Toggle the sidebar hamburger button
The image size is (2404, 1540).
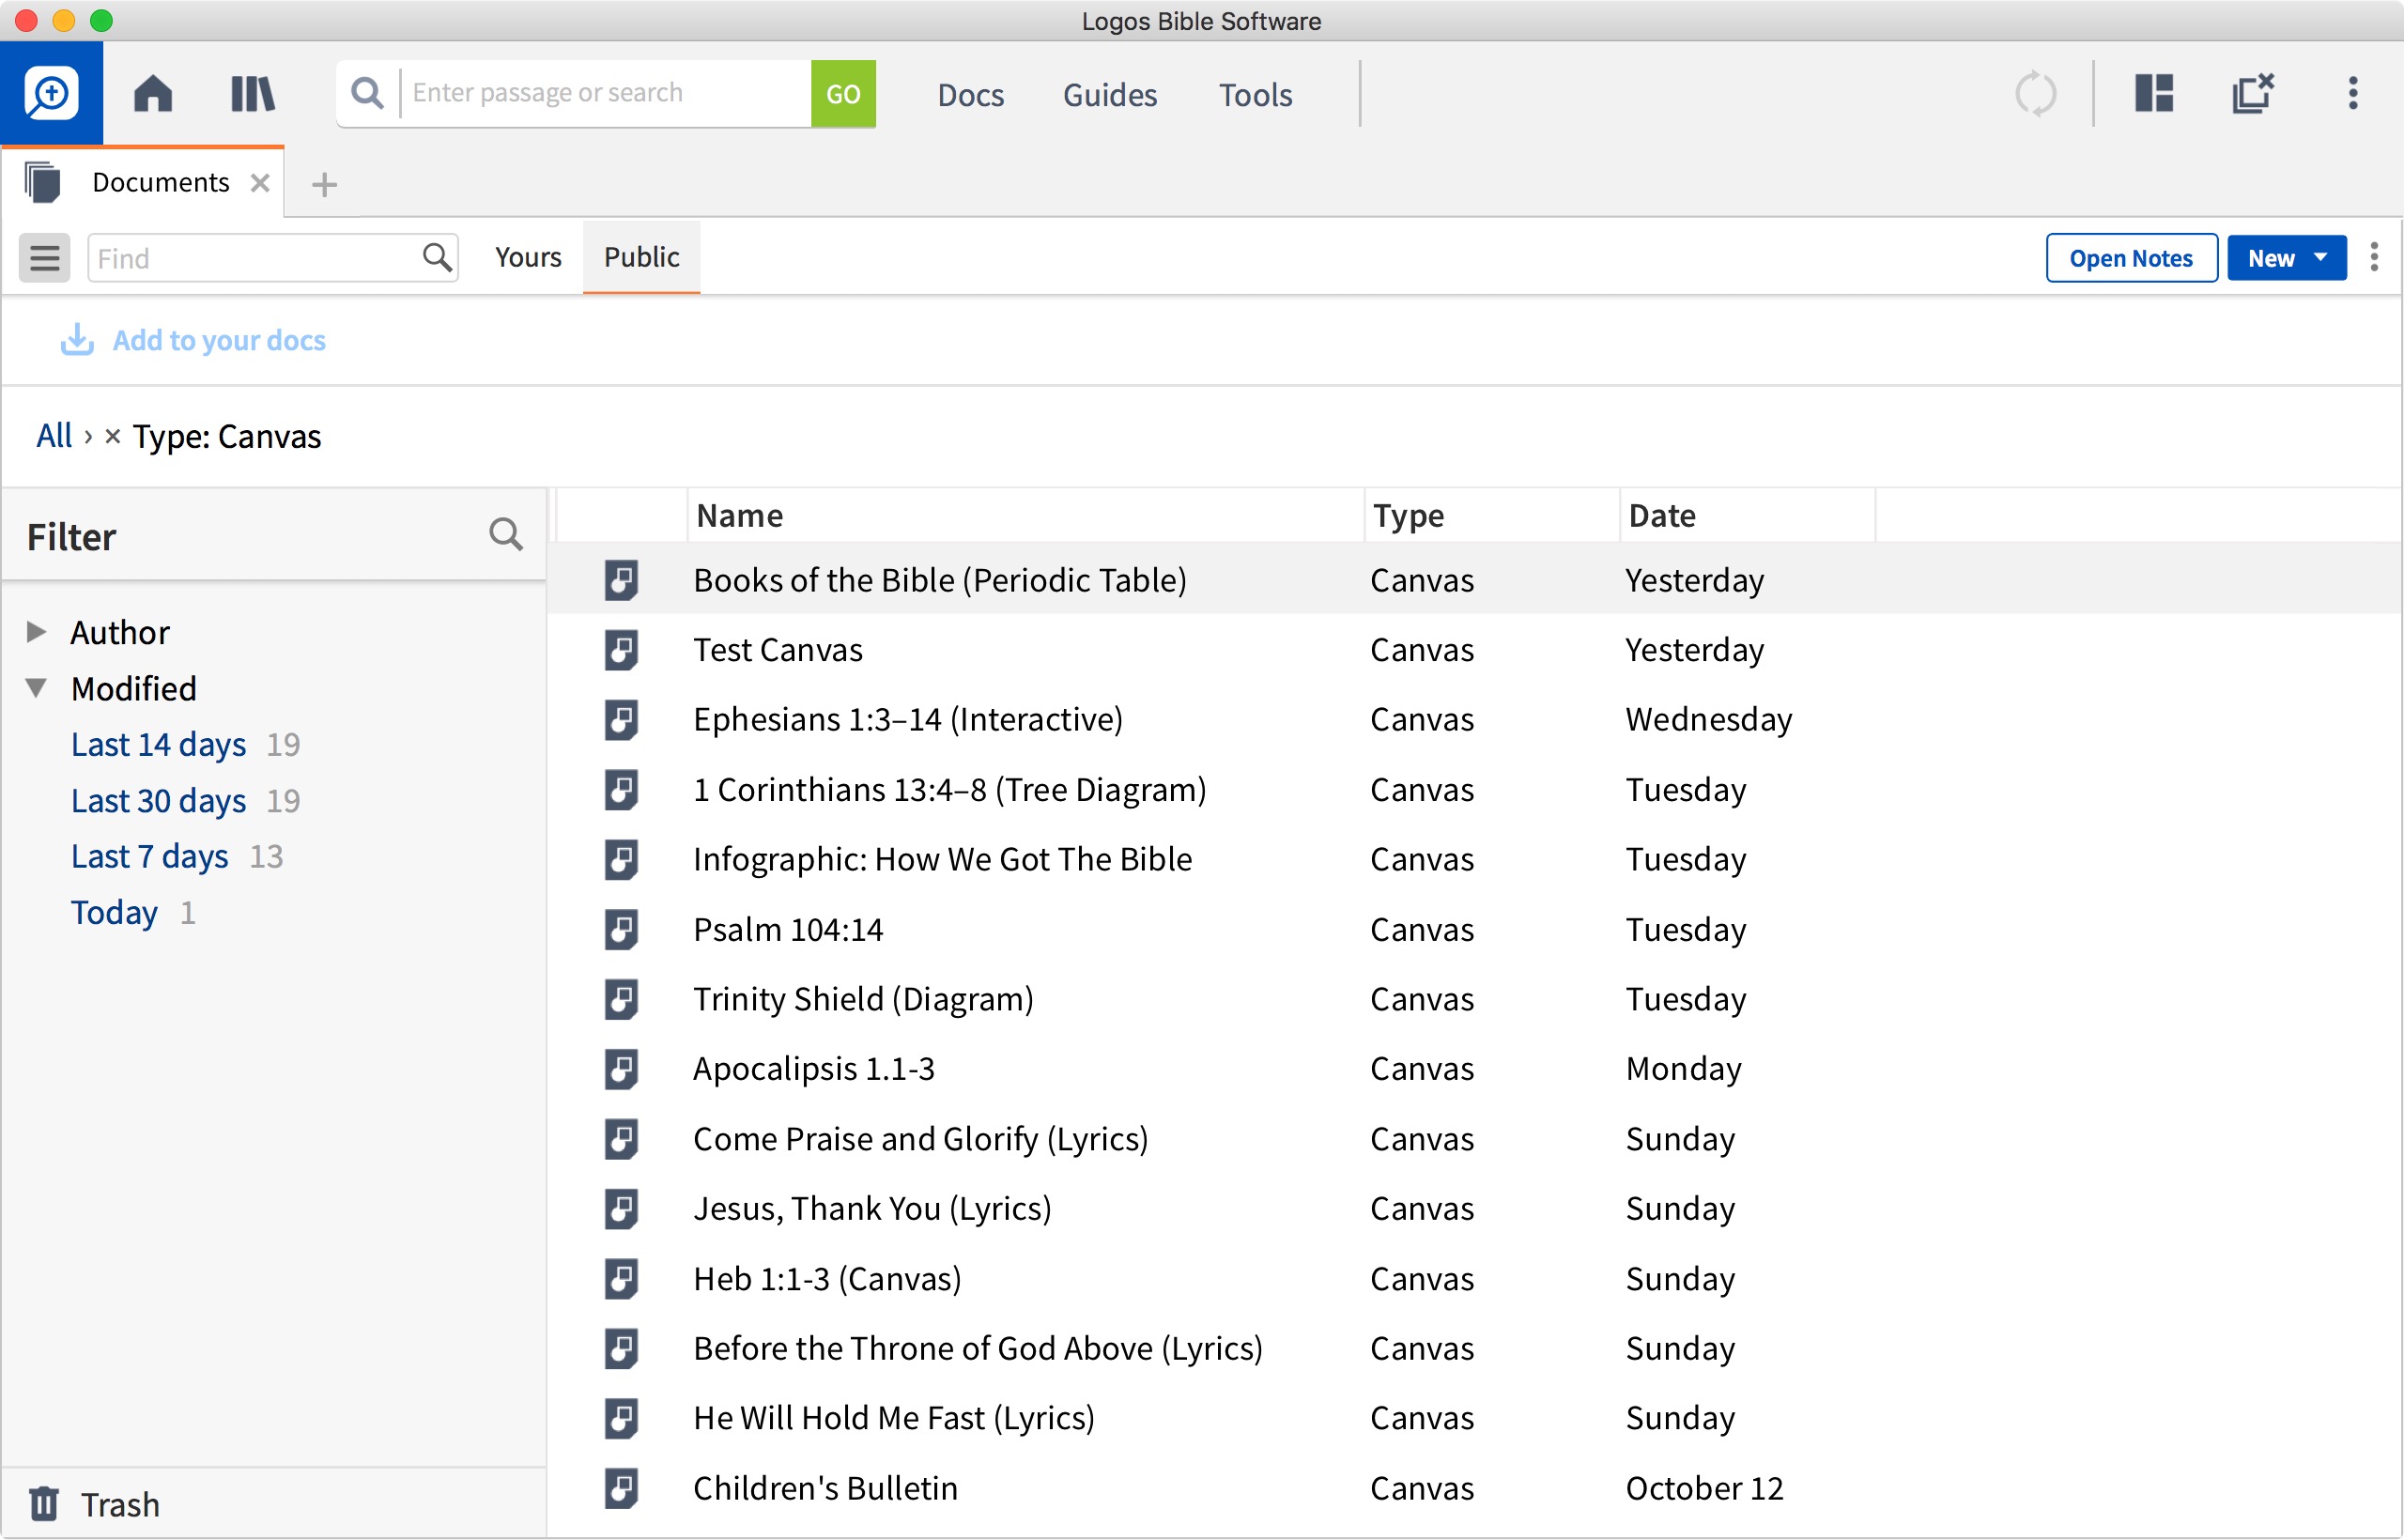pos(45,258)
